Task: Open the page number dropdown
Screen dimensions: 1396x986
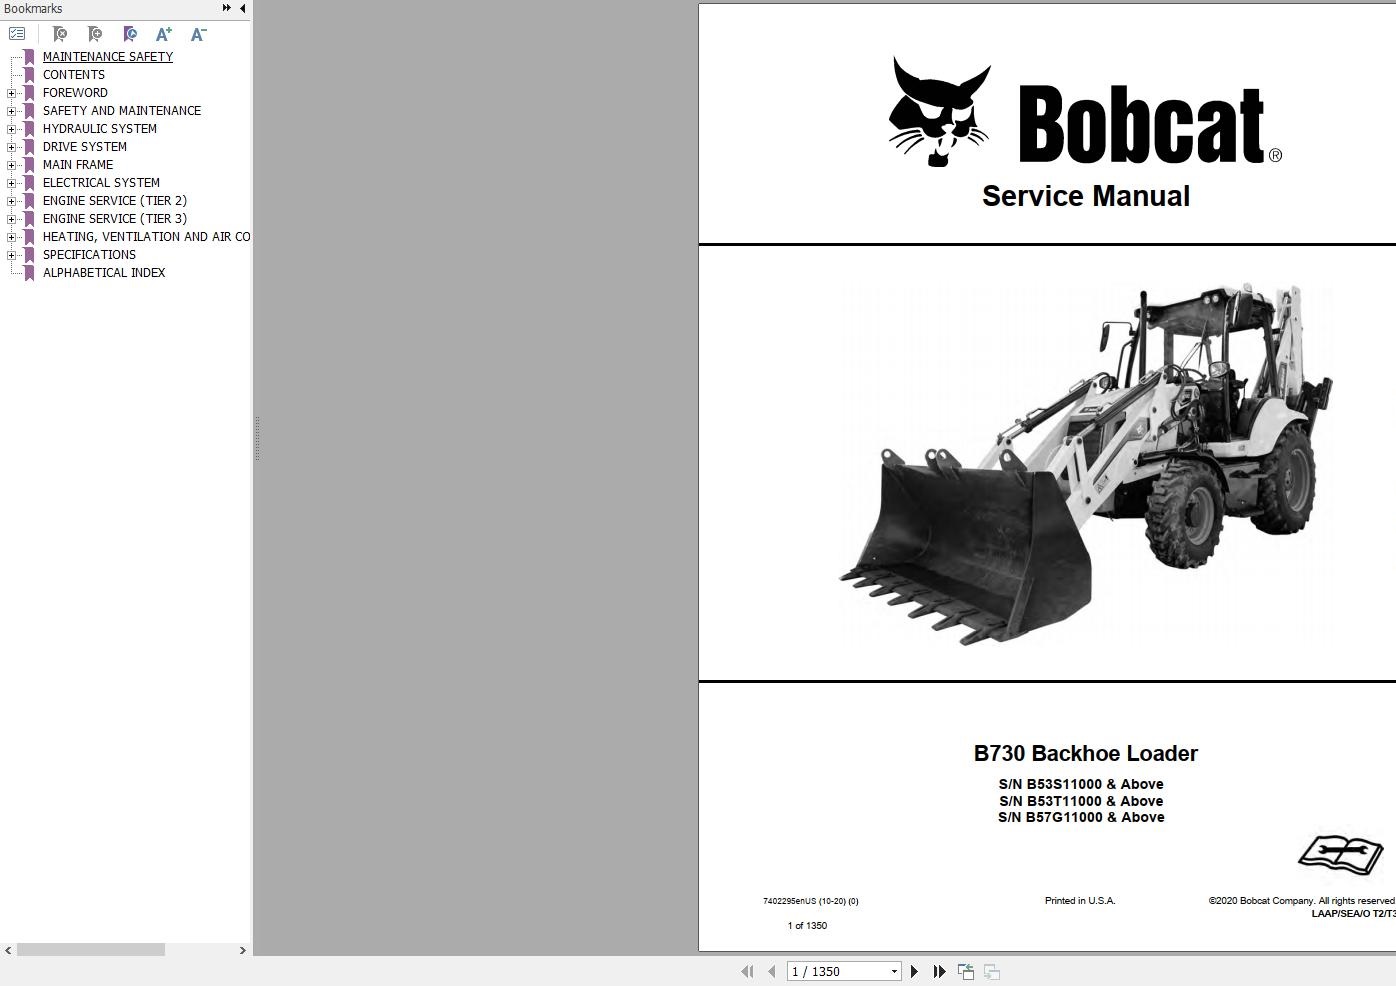Action: (x=894, y=971)
